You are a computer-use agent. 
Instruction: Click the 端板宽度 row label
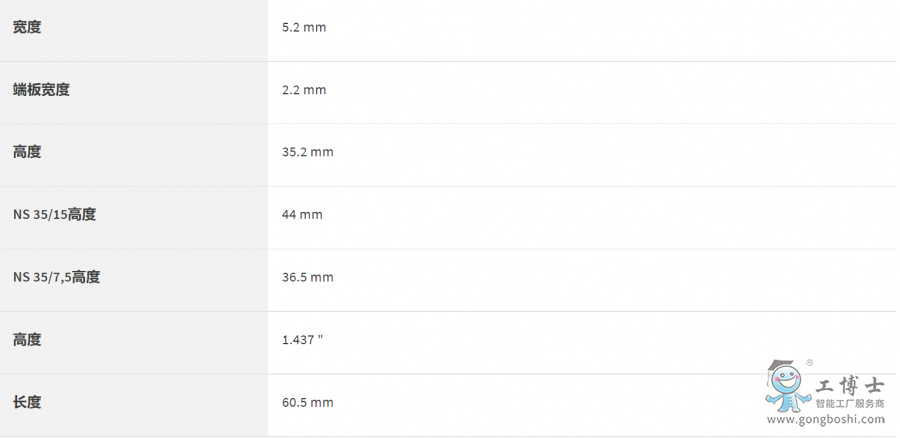coord(41,90)
